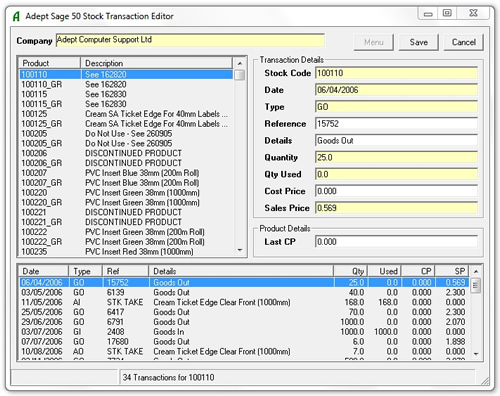Click the Type field showing GO

click(x=396, y=107)
